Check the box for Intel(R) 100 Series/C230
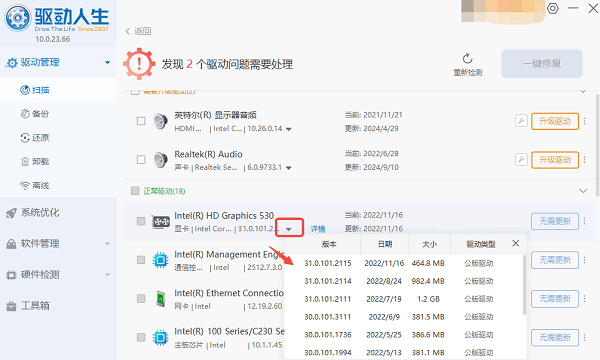Viewport: 600px width, 360px height. coord(141,337)
